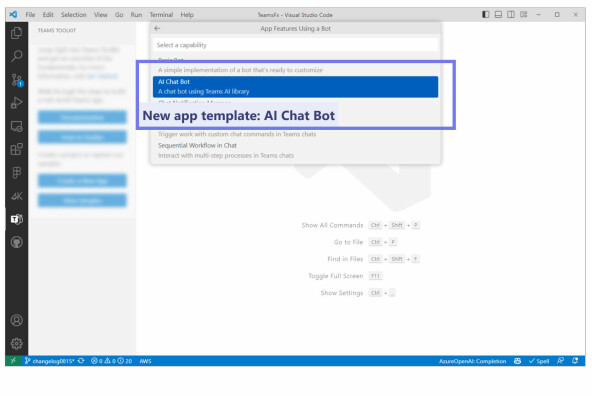
Task: Click AzureOpenAI: Completion status entry
Action: [x=472, y=361]
